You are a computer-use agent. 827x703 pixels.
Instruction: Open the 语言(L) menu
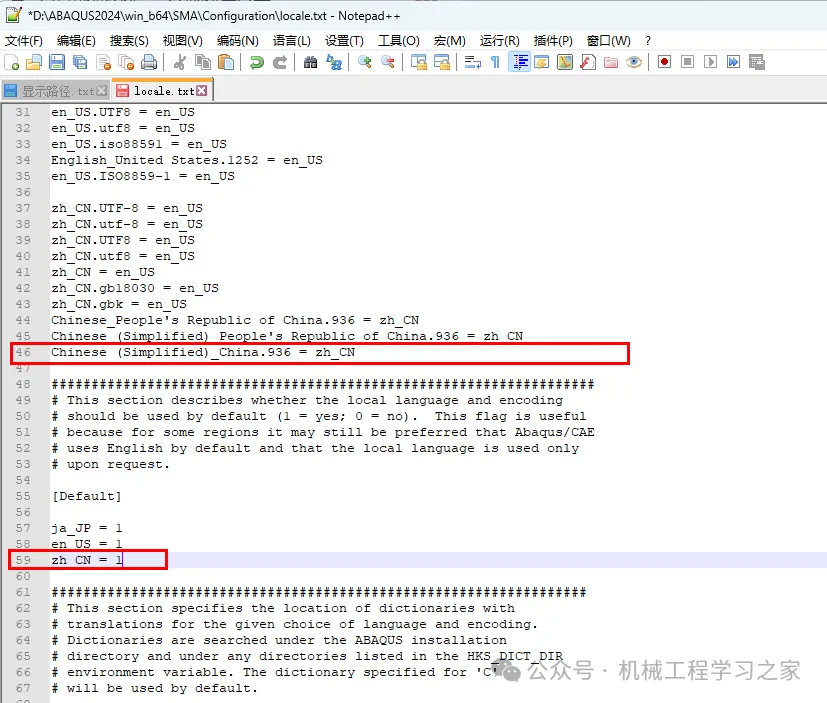click(292, 41)
